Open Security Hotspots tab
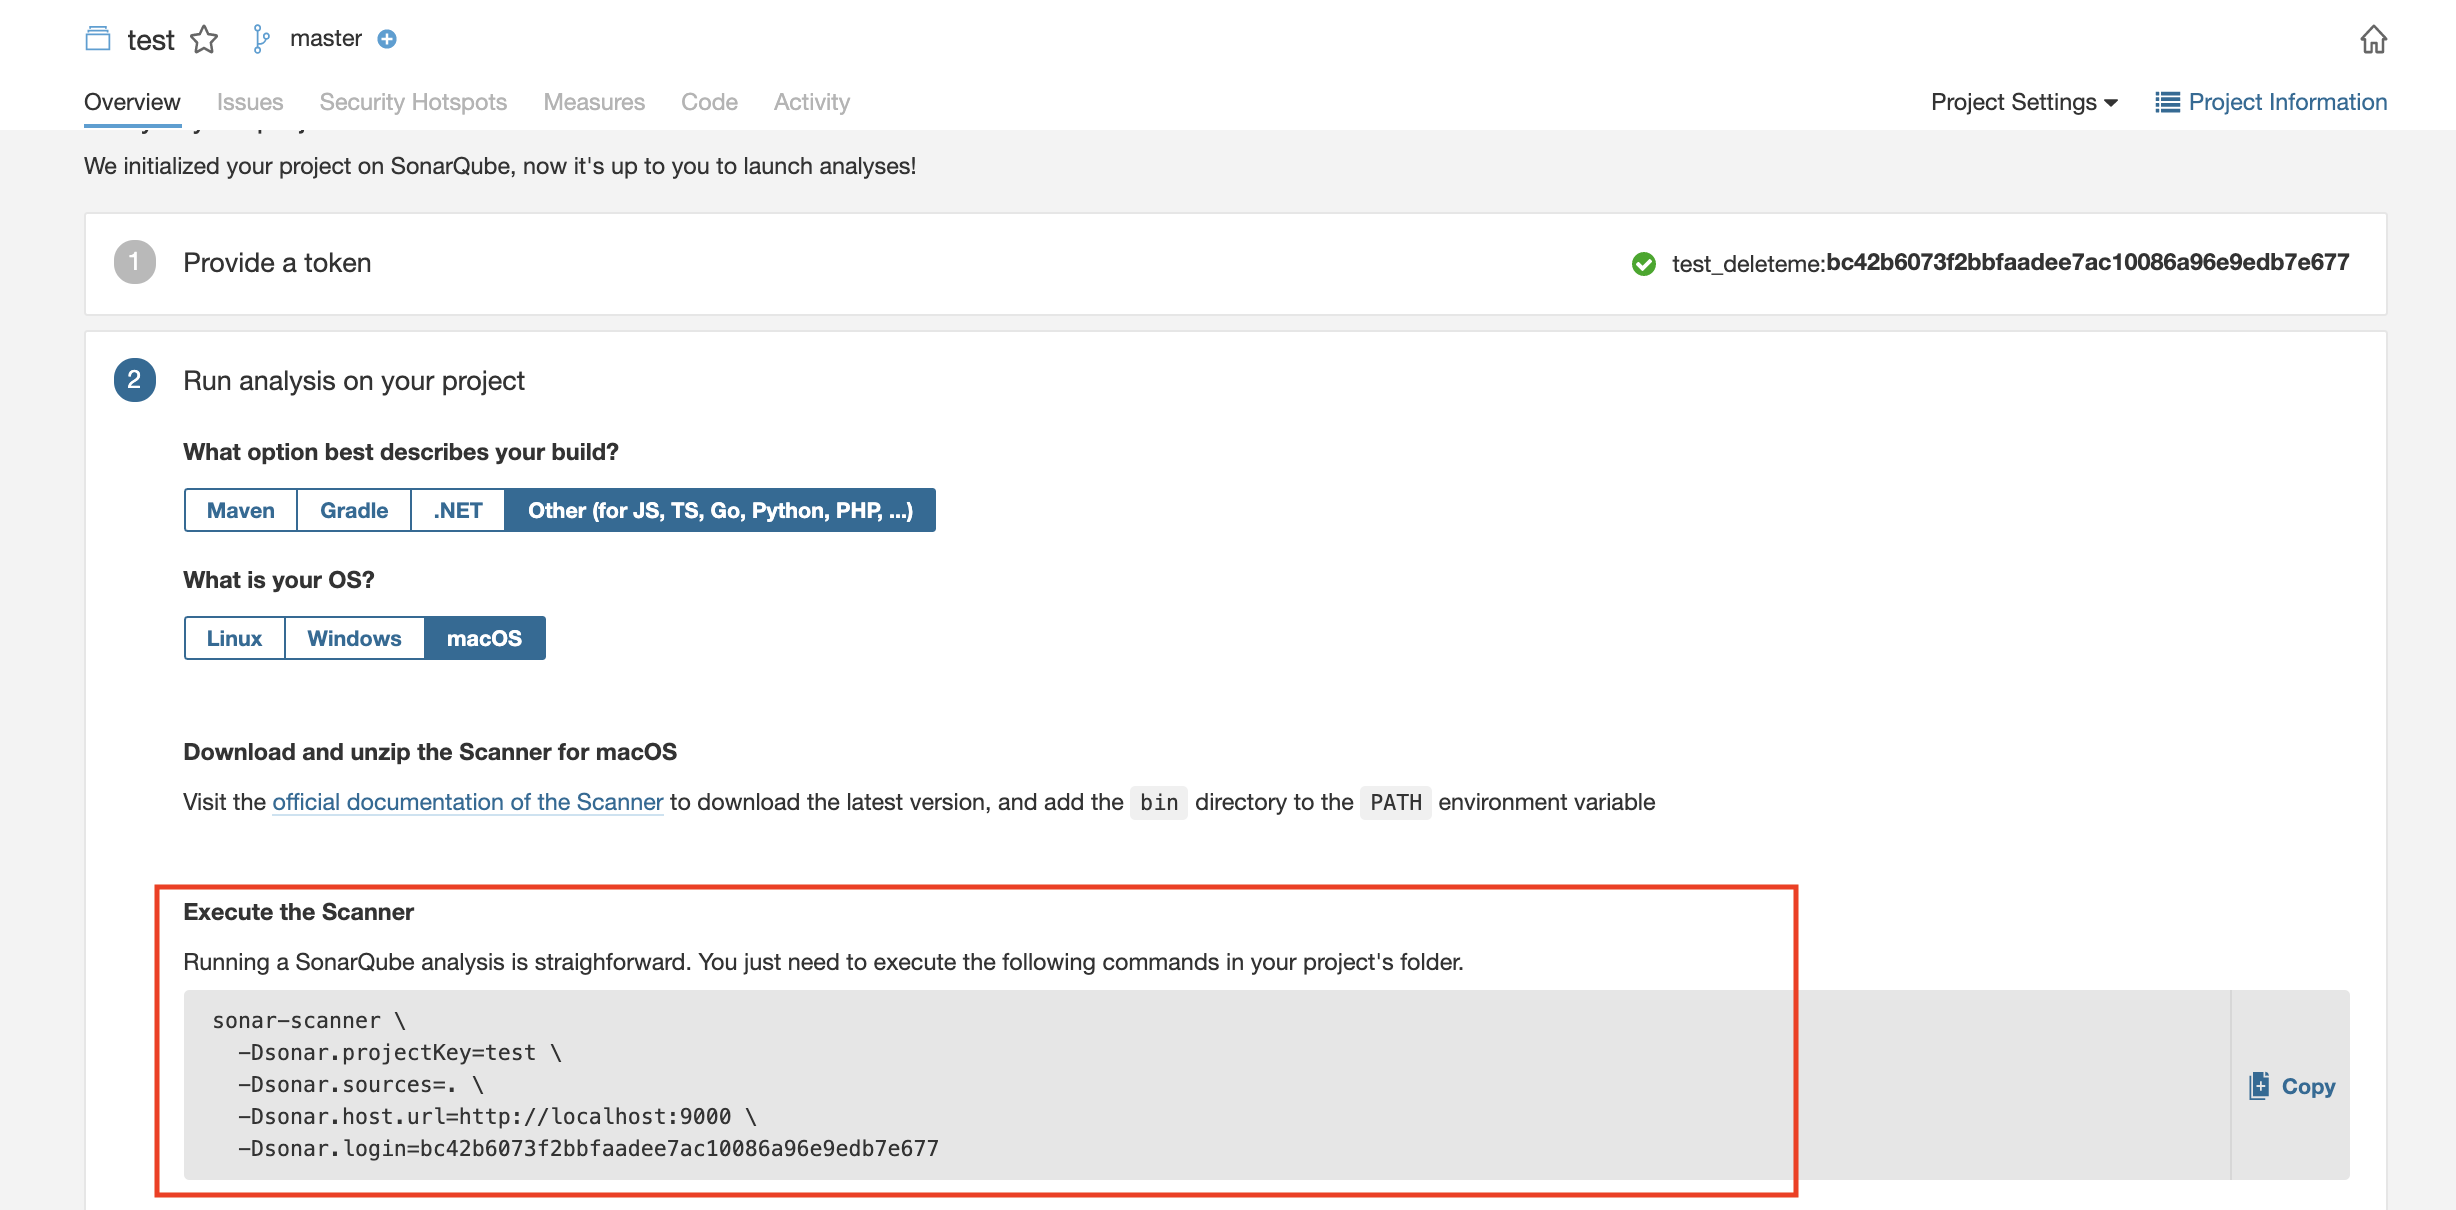The image size is (2456, 1210). pyautogui.click(x=413, y=102)
